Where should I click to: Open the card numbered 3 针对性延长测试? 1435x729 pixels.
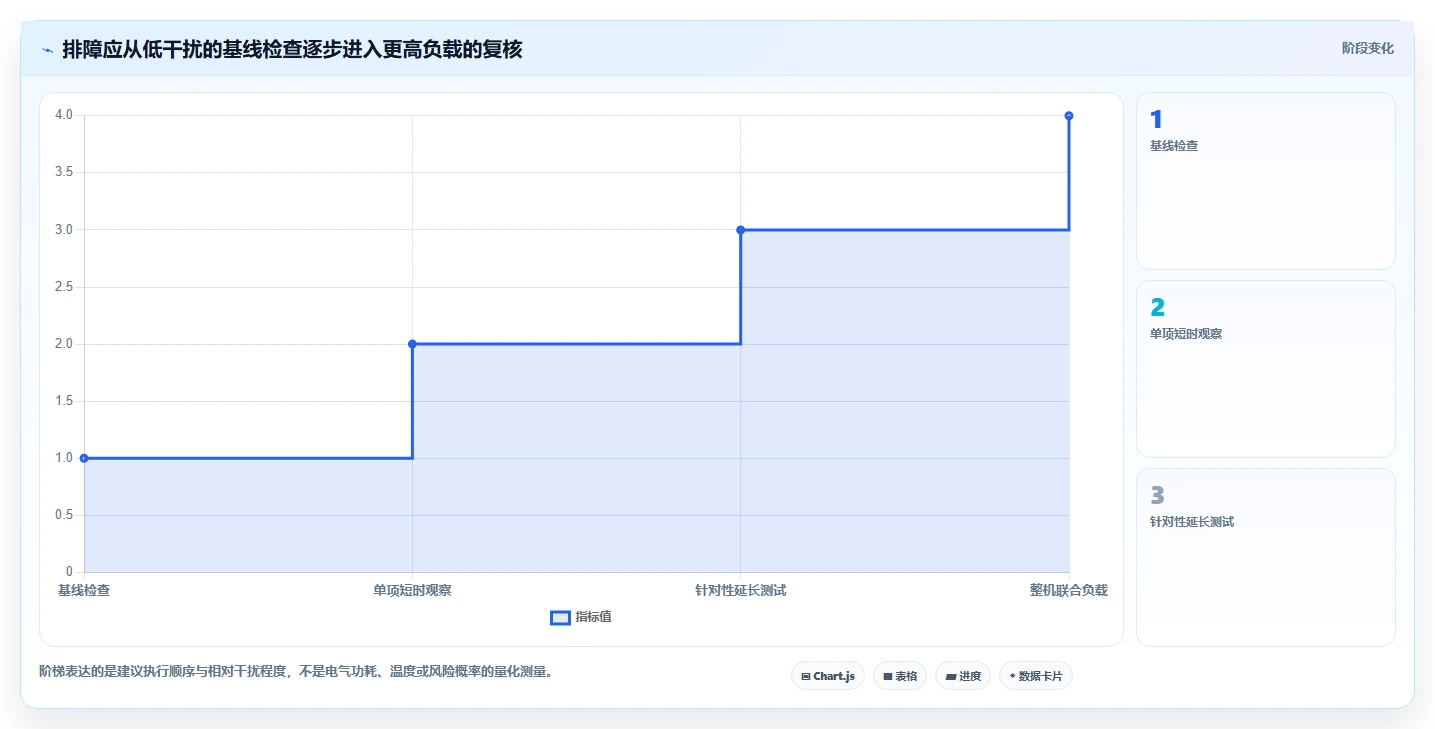(1265, 557)
